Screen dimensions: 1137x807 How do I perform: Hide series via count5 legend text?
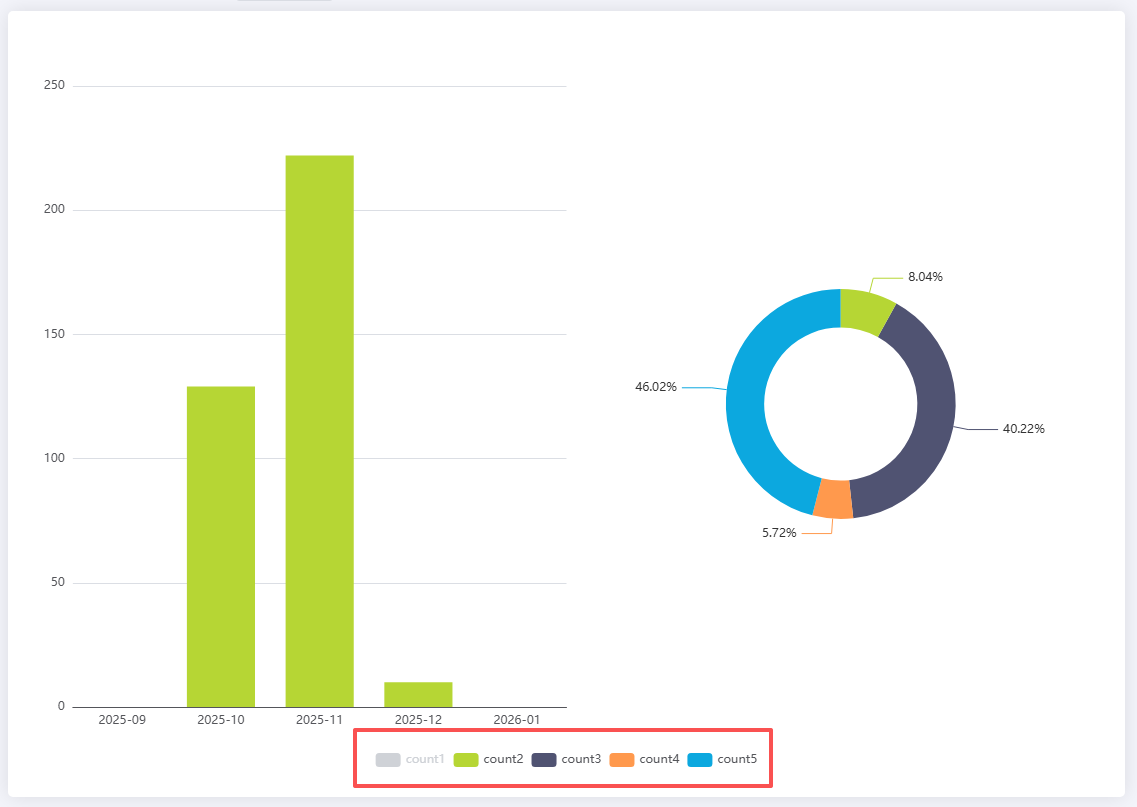[737, 760]
